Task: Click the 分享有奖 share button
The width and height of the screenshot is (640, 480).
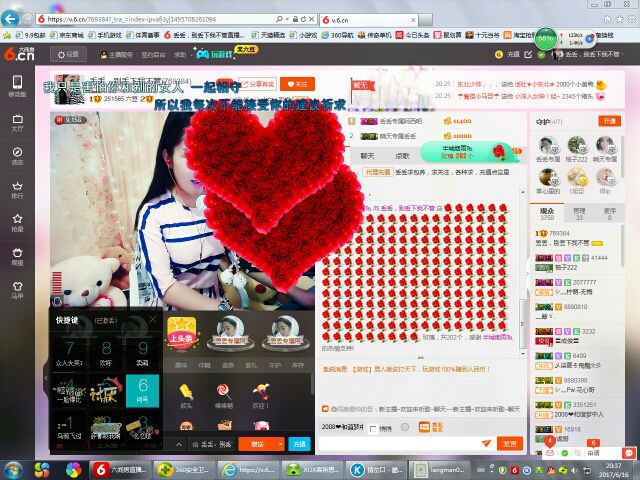Action: 258,84
